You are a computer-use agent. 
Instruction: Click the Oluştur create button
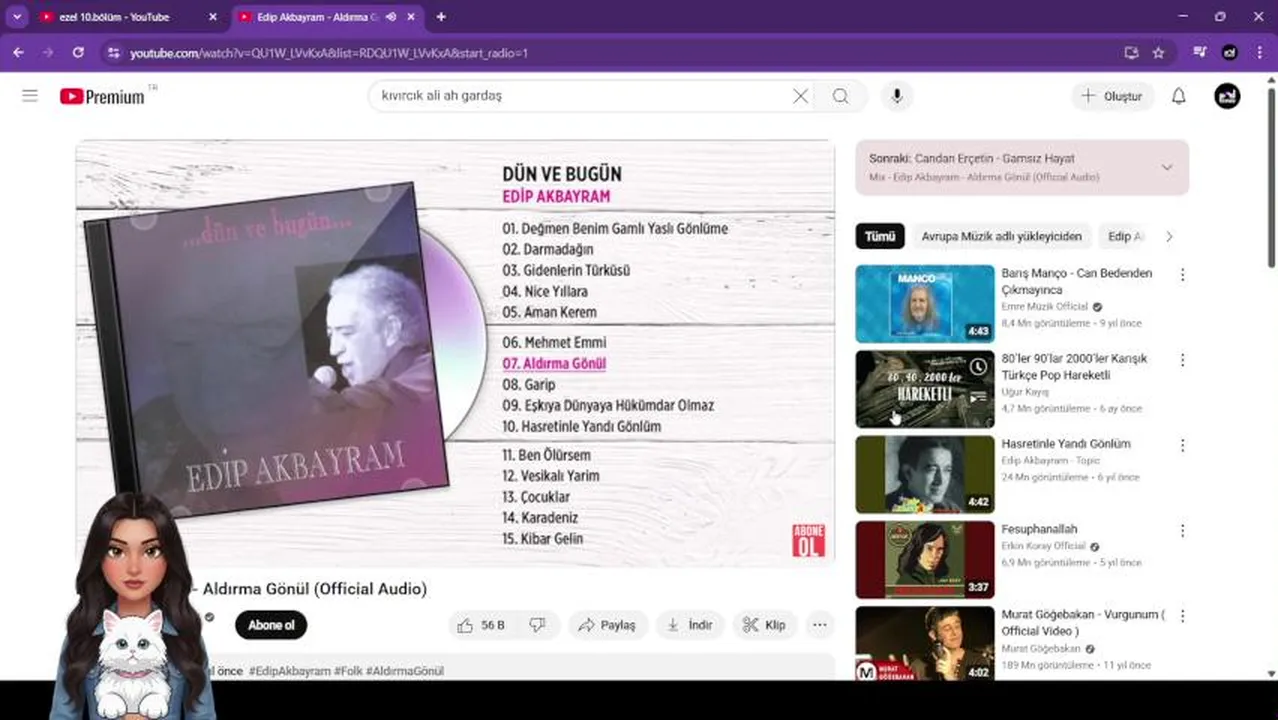point(1112,96)
